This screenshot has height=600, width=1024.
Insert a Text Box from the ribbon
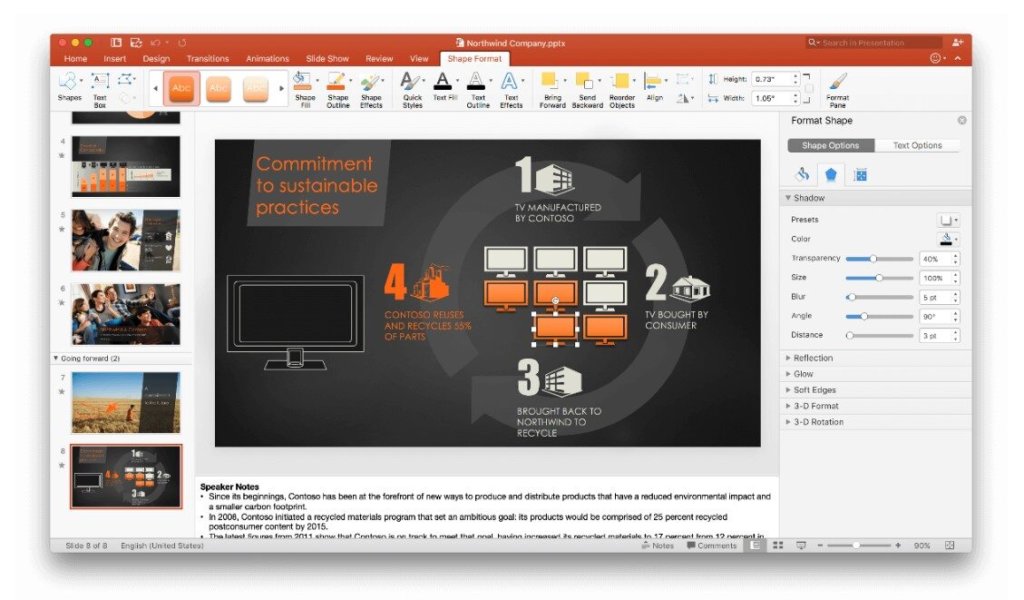[x=99, y=81]
